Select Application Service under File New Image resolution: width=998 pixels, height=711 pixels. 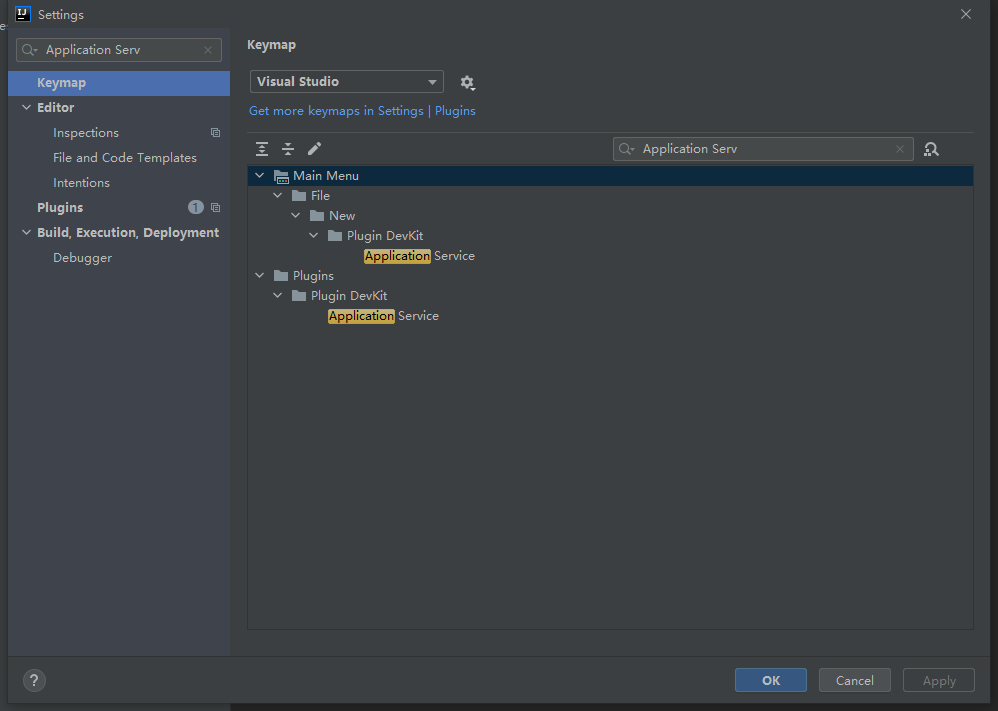(x=419, y=256)
